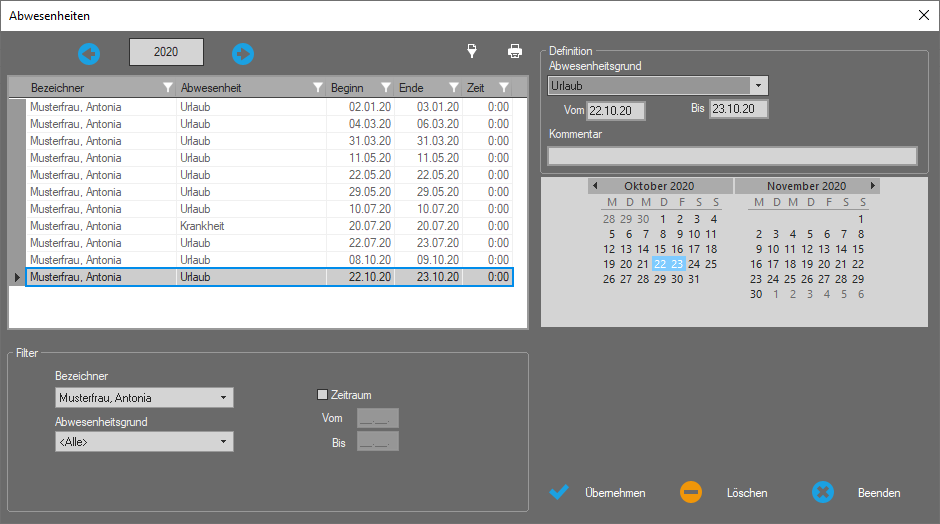Enable the Zeitraum checkbox
Viewport: 940px width, 524px height.
pyautogui.click(x=322, y=395)
